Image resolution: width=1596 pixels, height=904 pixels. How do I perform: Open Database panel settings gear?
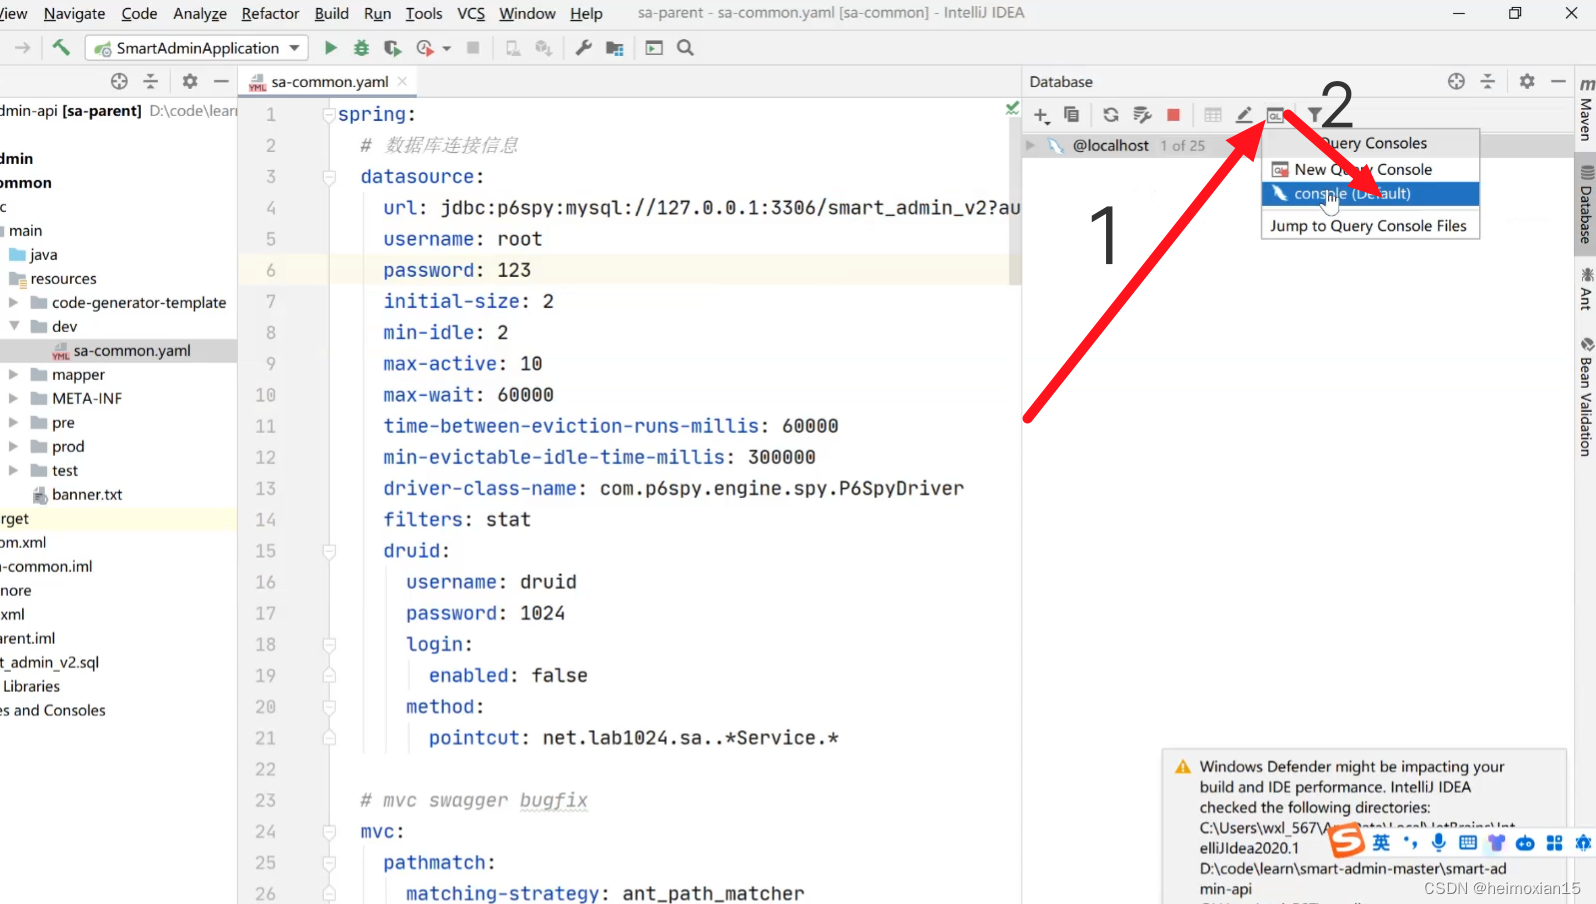pyautogui.click(x=1526, y=82)
